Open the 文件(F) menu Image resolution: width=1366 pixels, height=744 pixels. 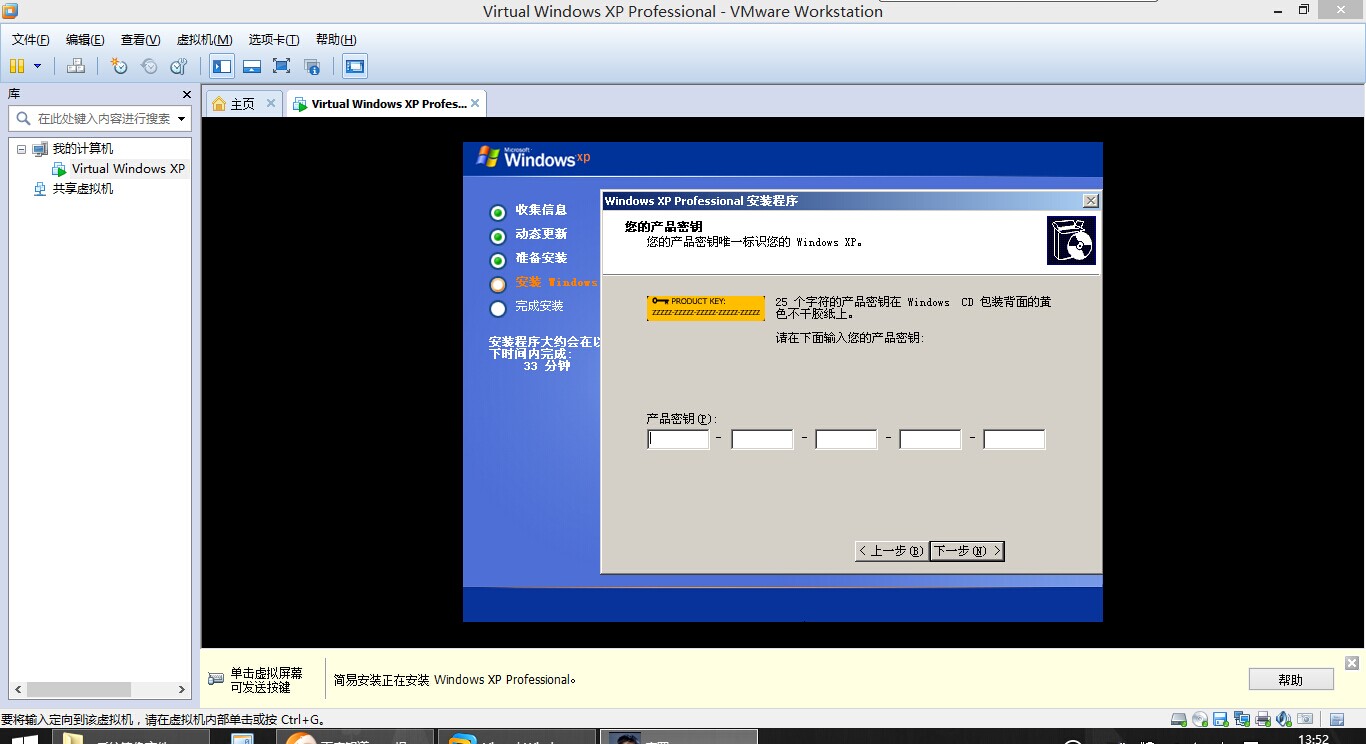pos(31,40)
